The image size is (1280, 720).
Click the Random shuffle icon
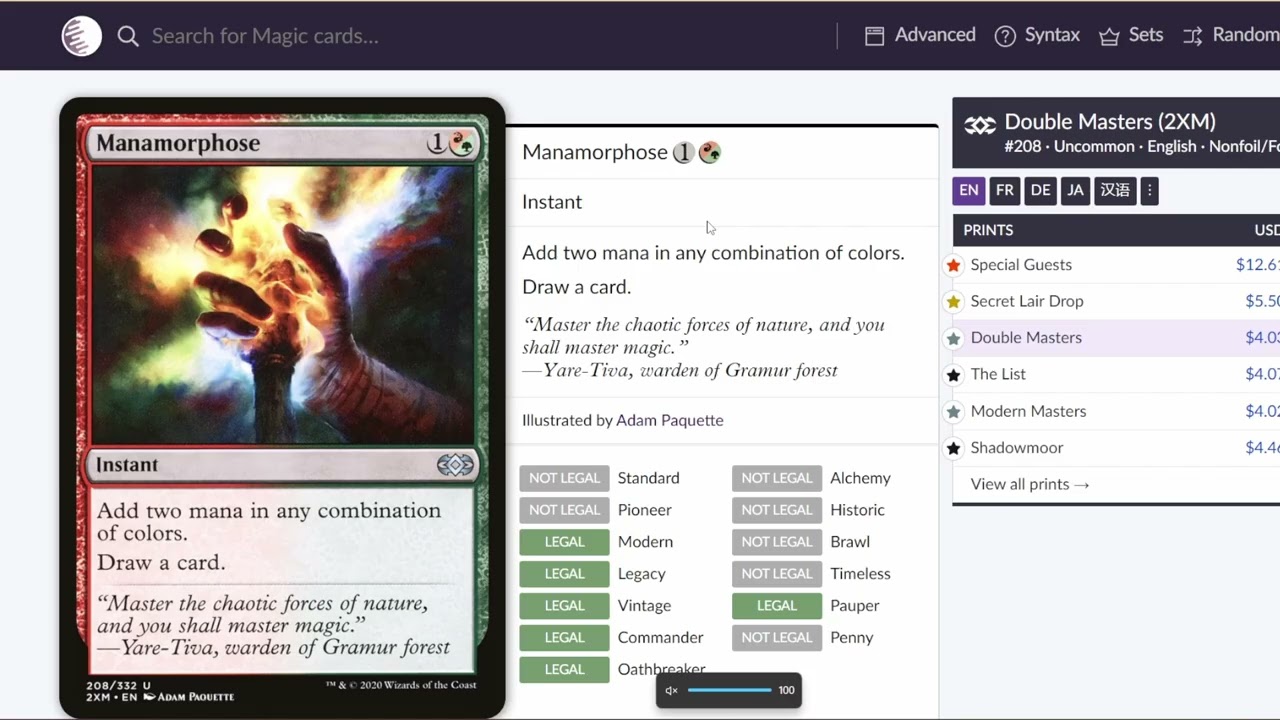point(1193,37)
